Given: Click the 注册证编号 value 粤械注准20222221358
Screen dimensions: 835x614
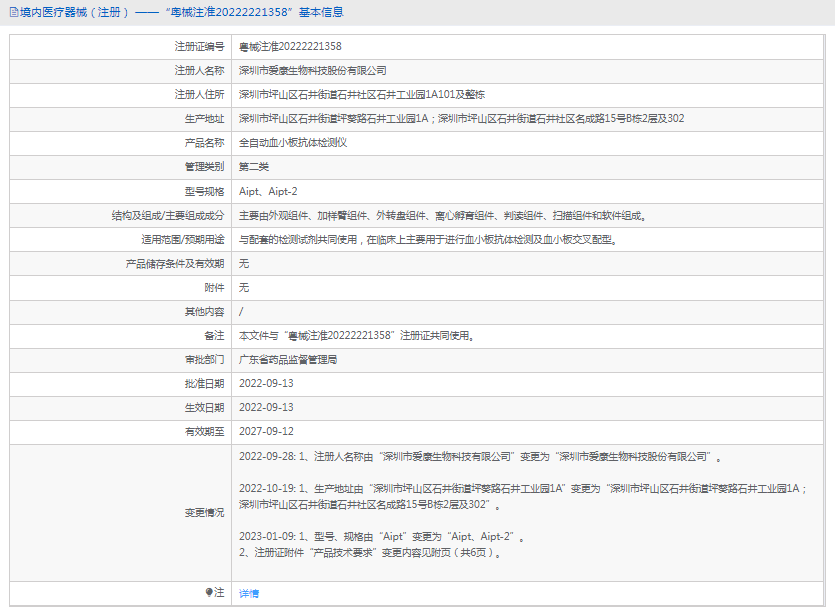Looking at the screenshot, I should 290,47.
